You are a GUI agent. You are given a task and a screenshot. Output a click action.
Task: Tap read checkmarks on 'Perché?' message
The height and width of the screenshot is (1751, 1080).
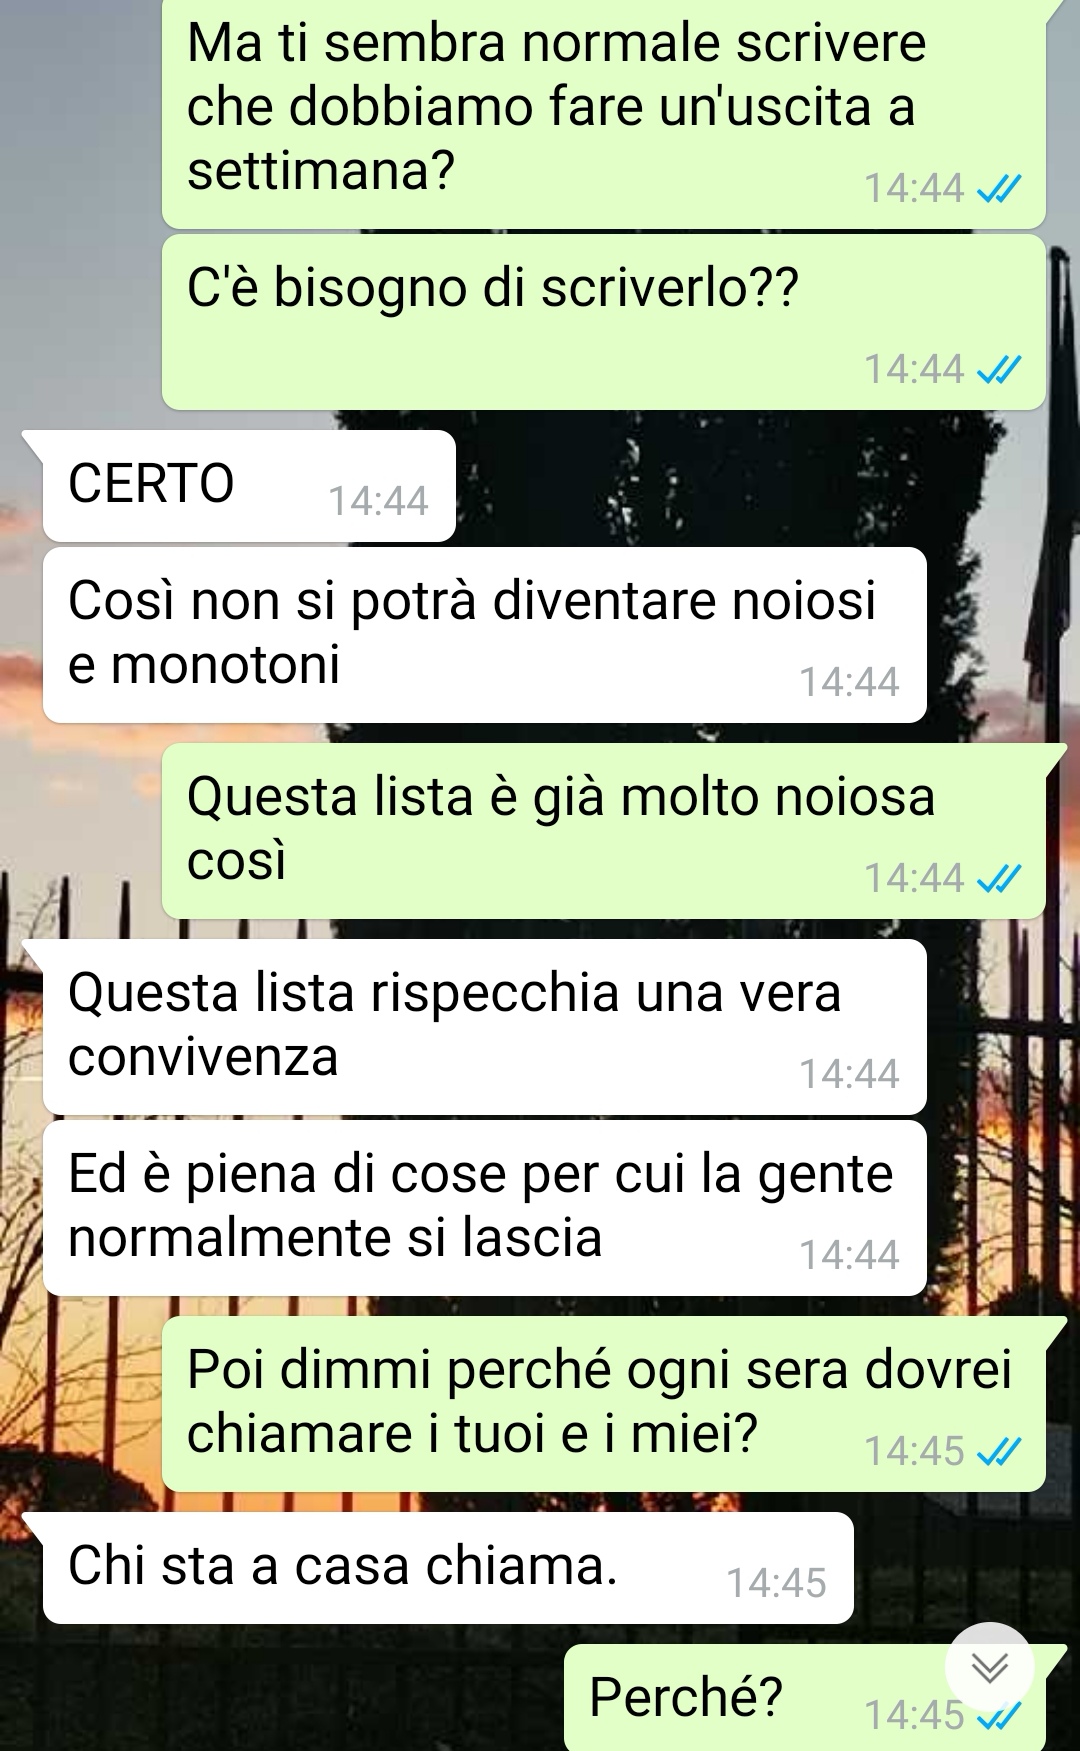pyautogui.click(x=998, y=1716)
